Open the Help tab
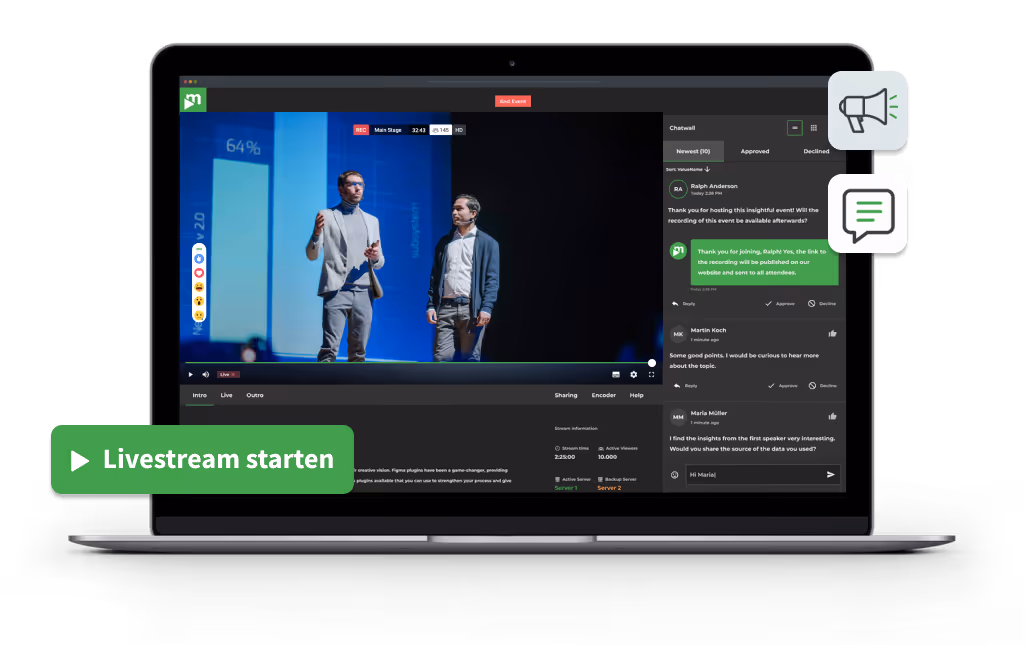 click(637, 395)
